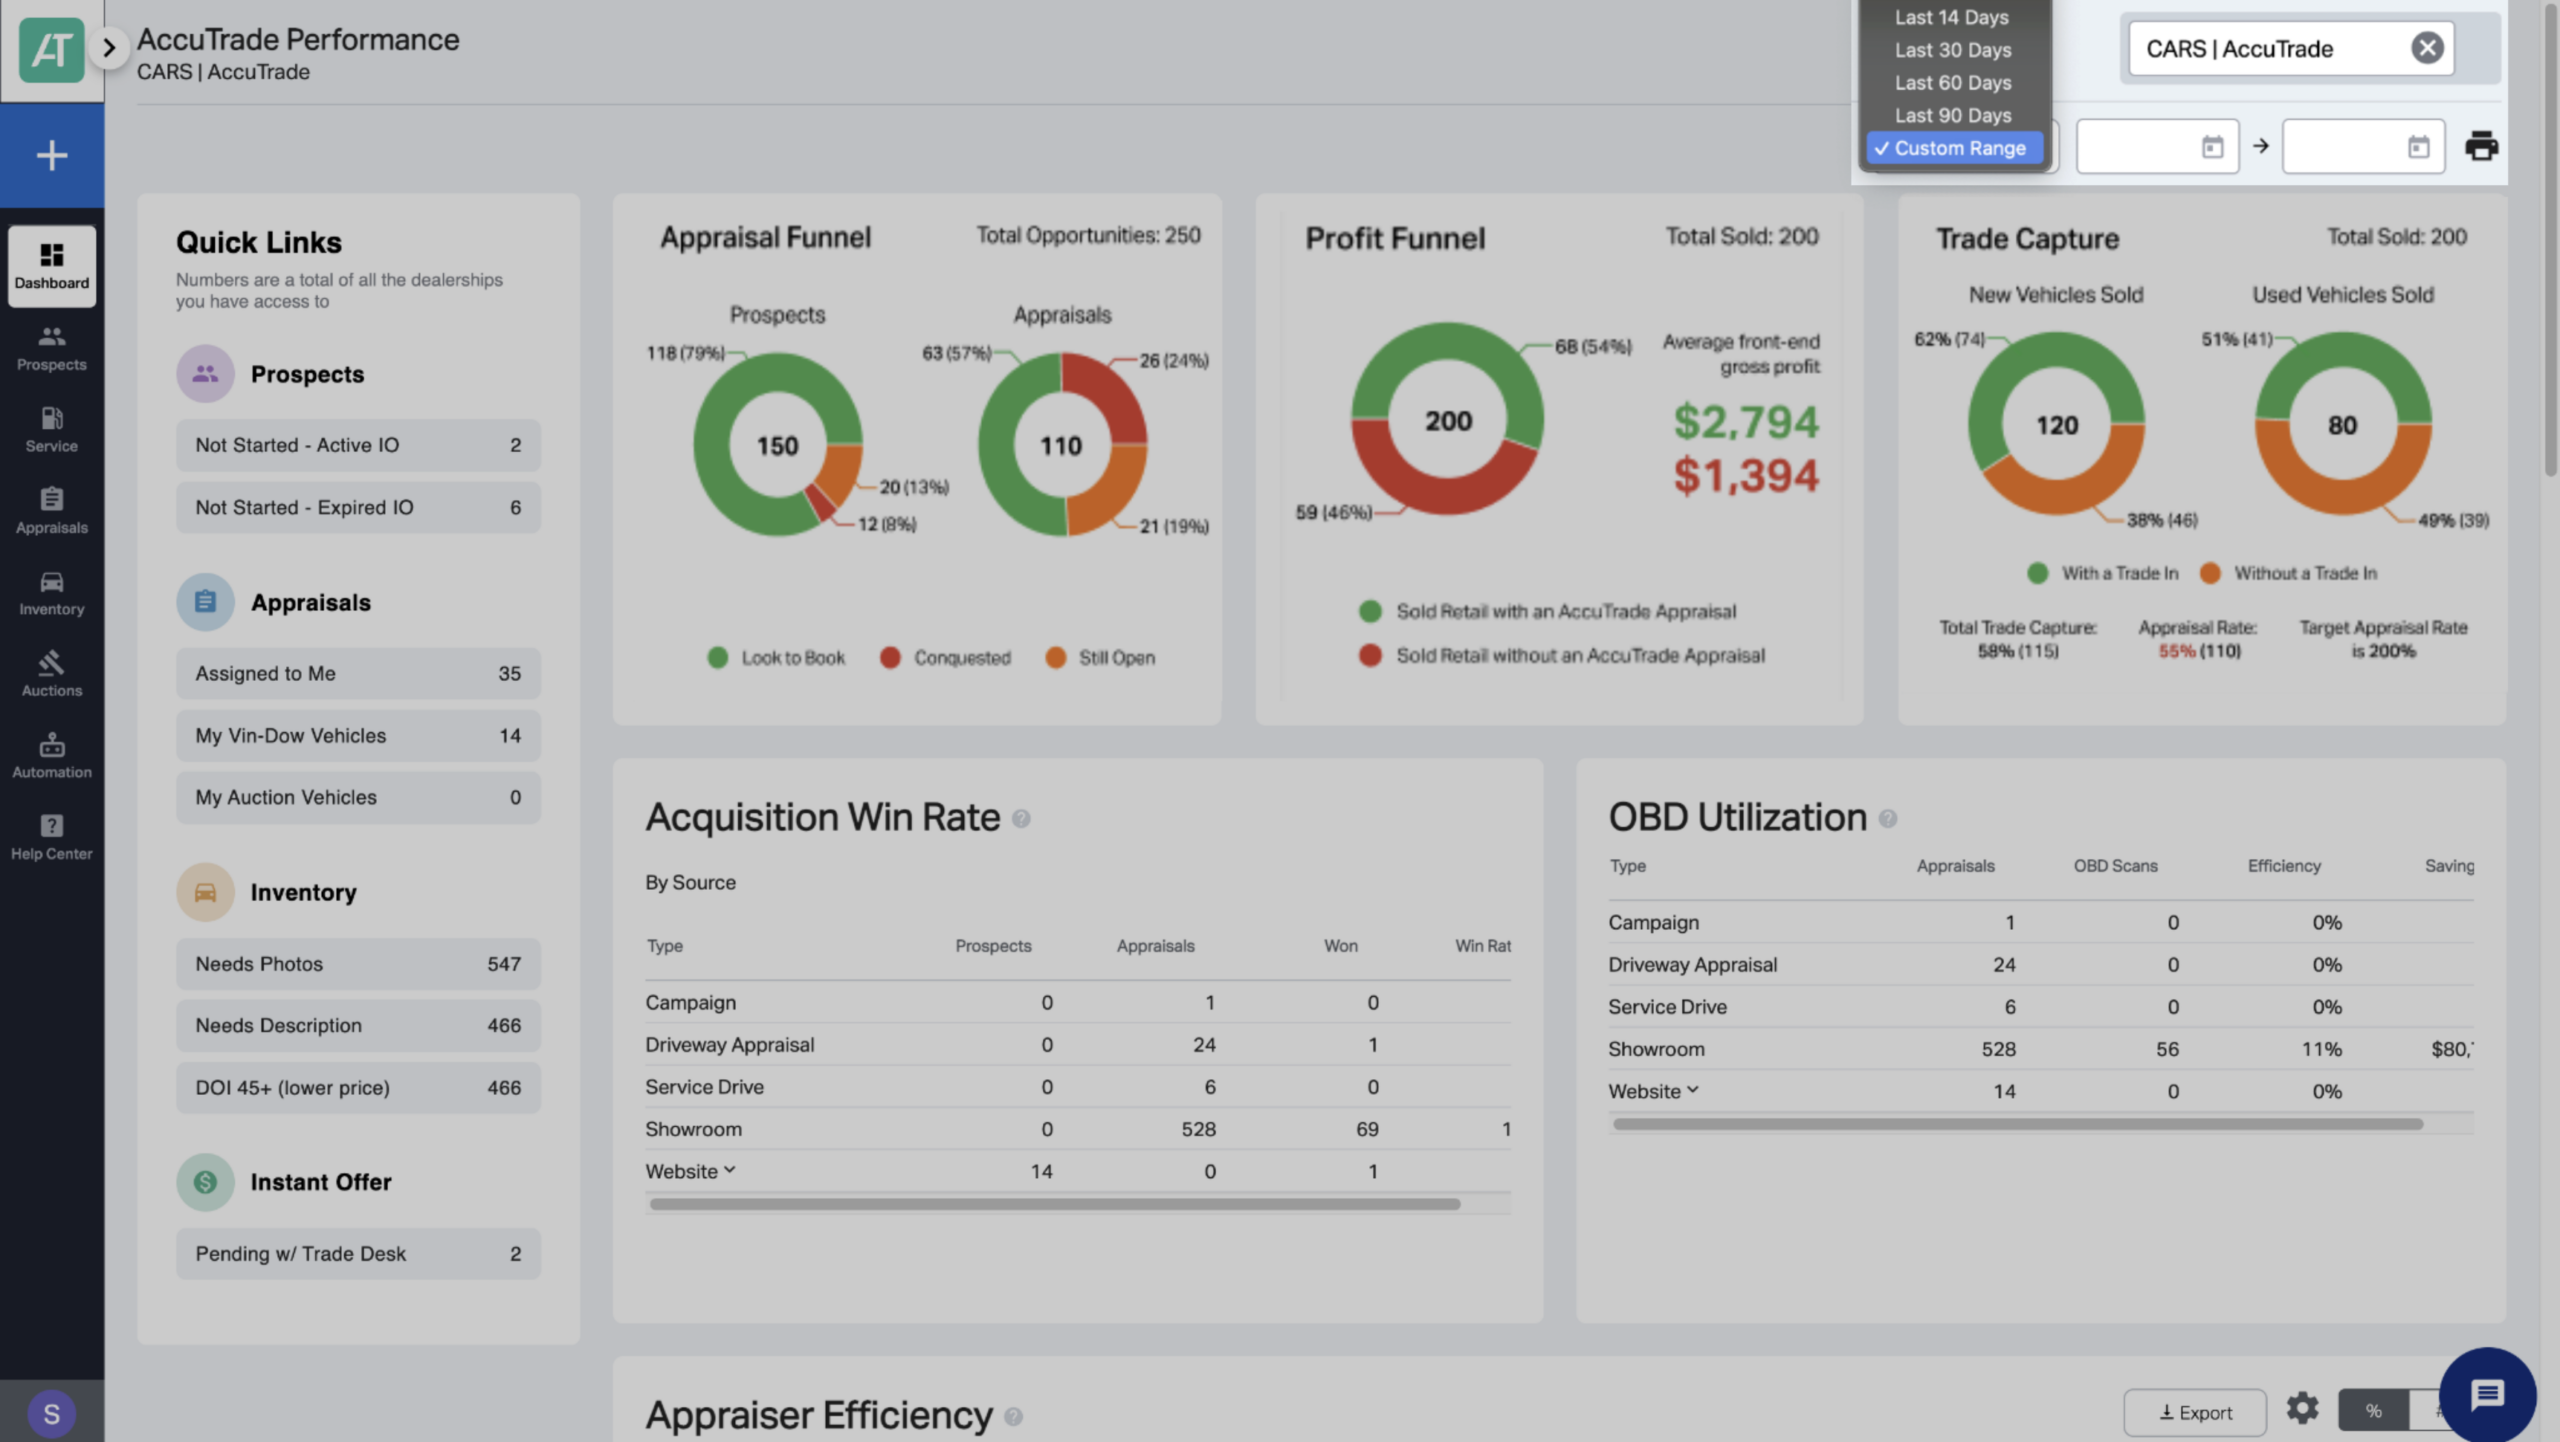Click the Prospects donut chart center 150
2560x1442 pixels.
(777, 446)
